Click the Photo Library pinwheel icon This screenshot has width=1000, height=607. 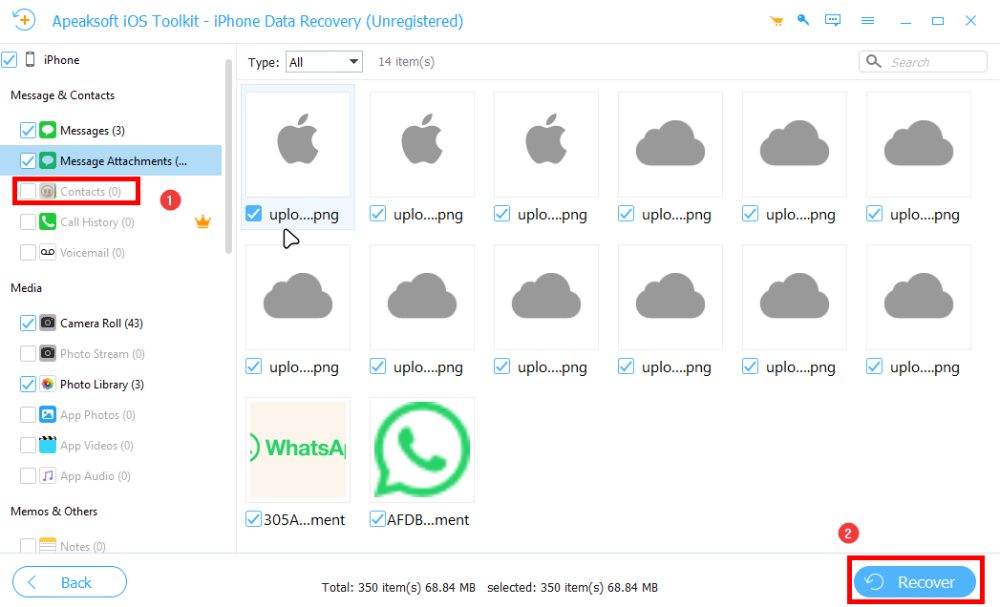pyautogui.click(x=47, y=384)
